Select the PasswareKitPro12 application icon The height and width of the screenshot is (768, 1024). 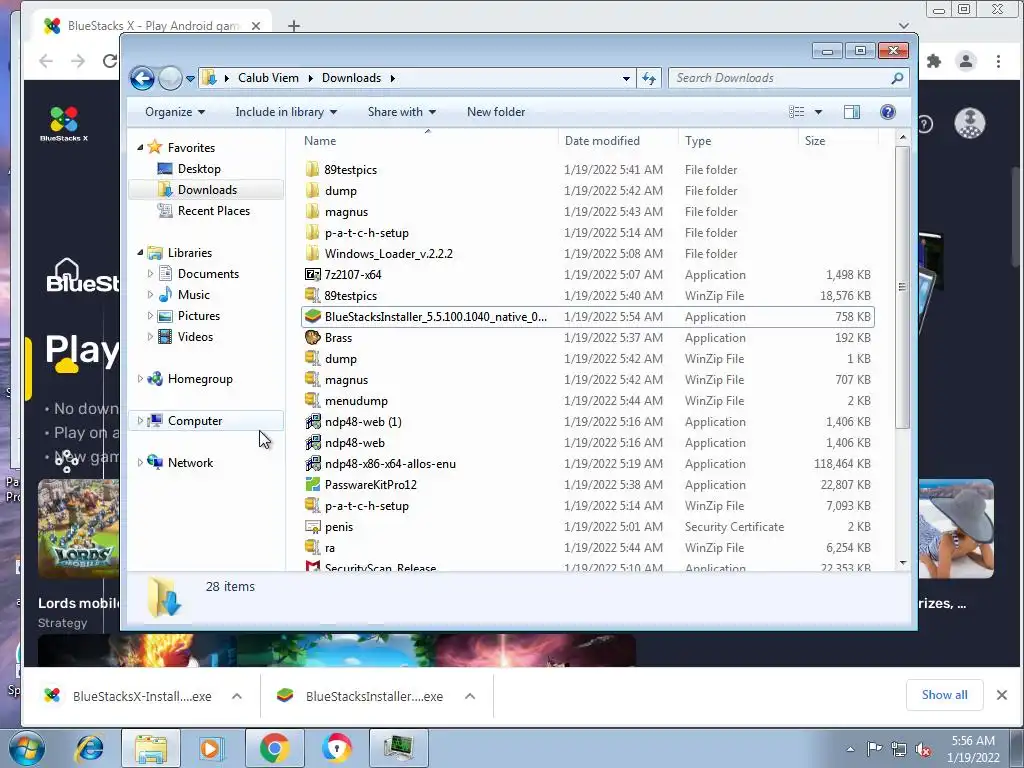(313, 485)
